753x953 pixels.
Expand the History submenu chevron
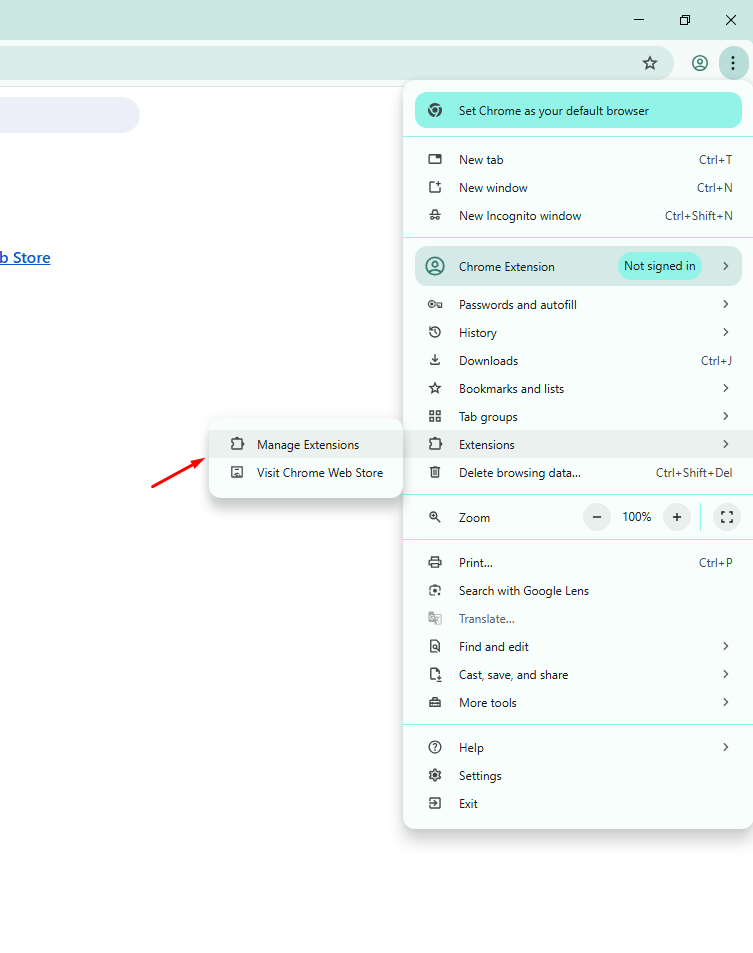(726, 332)
